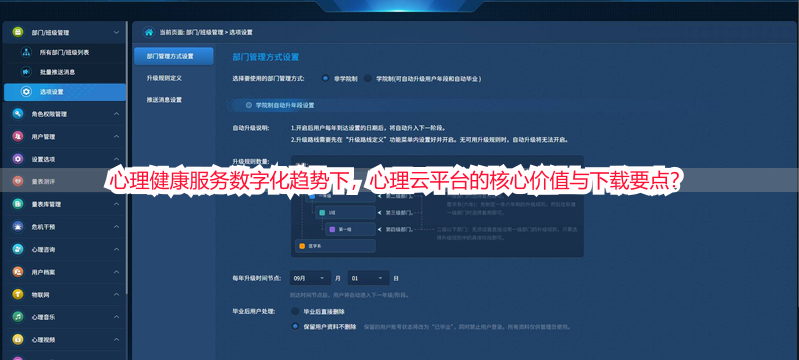Open the 09月 month dropdown
Viewport: 799px width, 360px height.
pyautogui.click(x=310, y=278)
